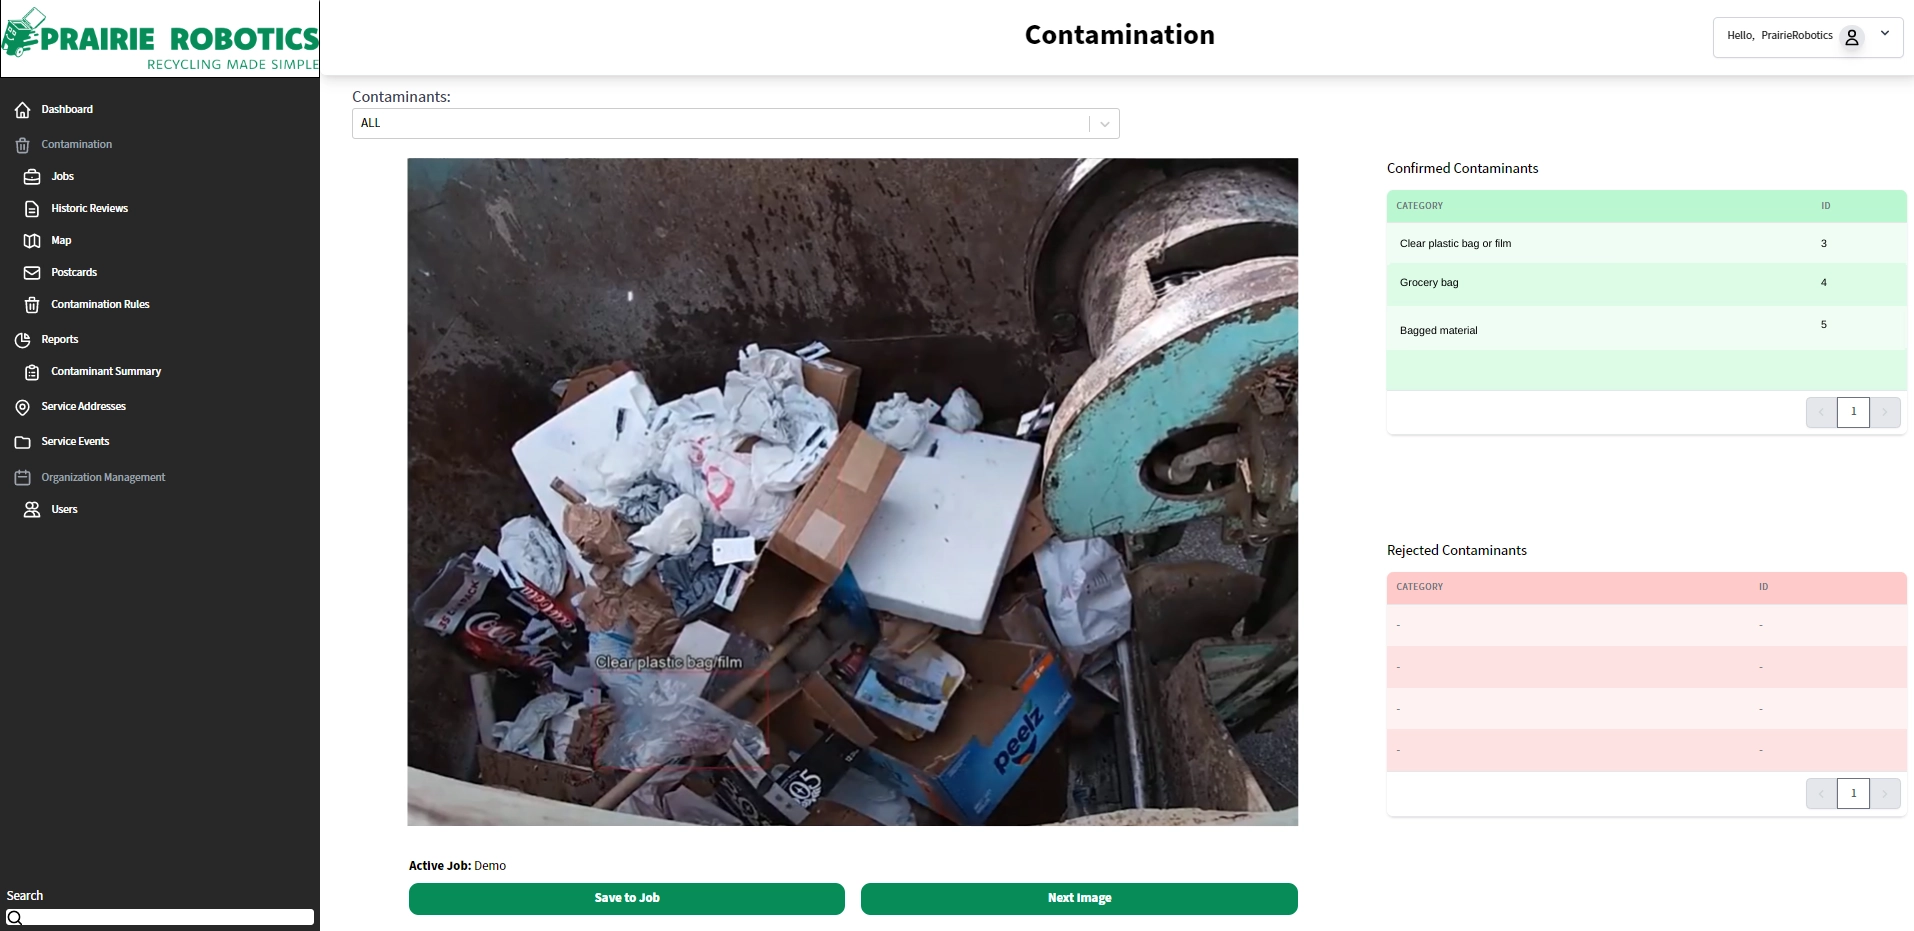The height and width of the screenshot is (931, 1914).
Task: Go to previous page of Rejected Contaminants
Action: pyautogui.click(x=1821, y=794)
